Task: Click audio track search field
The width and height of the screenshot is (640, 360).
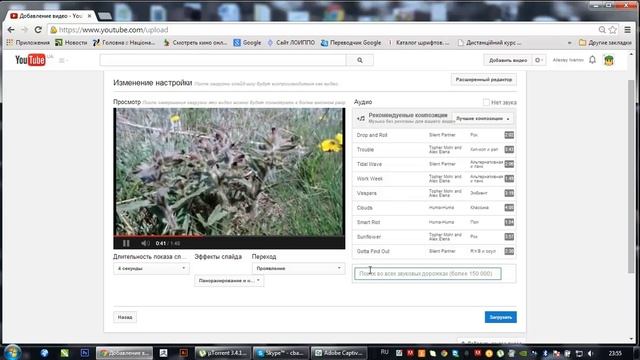Action: click(427, 273)
